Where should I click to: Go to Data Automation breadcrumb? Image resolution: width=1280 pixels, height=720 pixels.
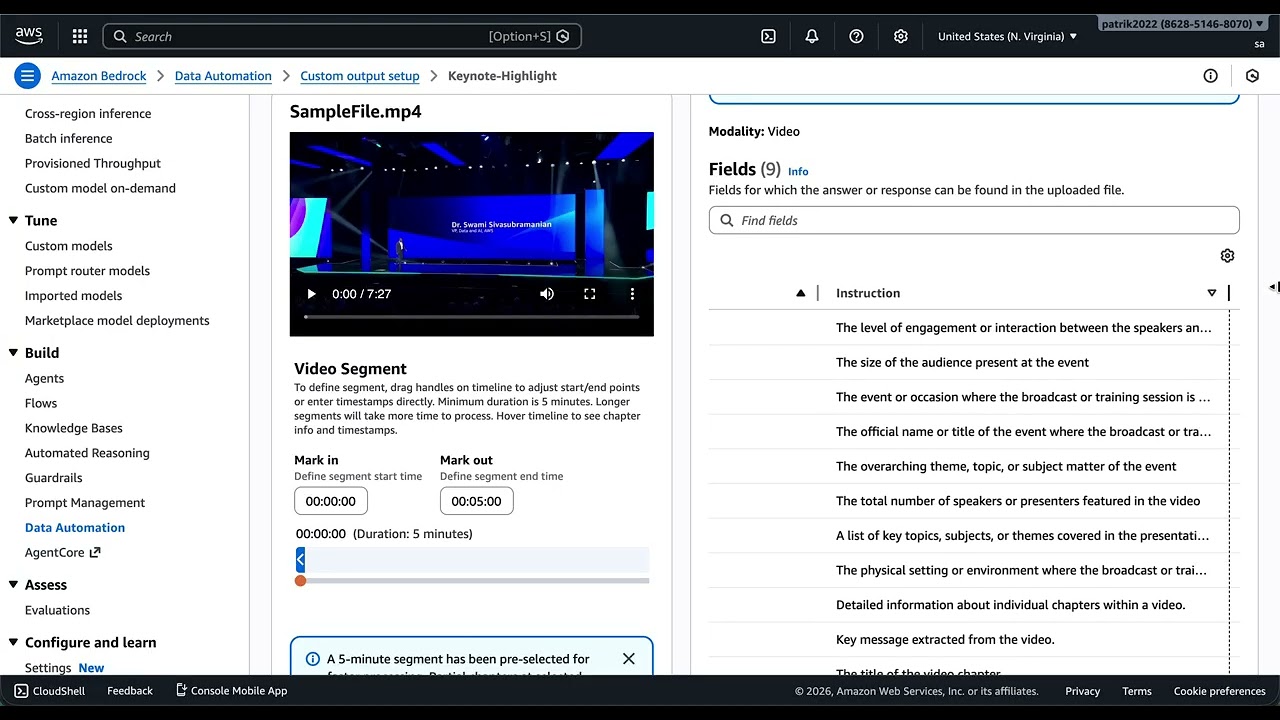coord(223,76)
